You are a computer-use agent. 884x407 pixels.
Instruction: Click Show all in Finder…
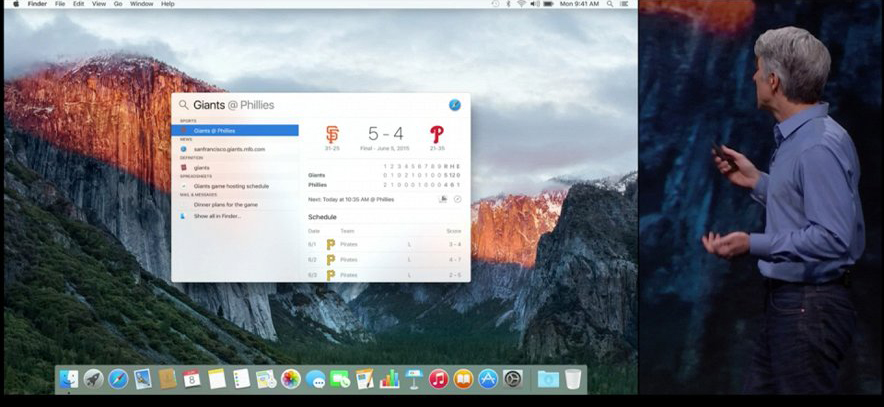235,216
